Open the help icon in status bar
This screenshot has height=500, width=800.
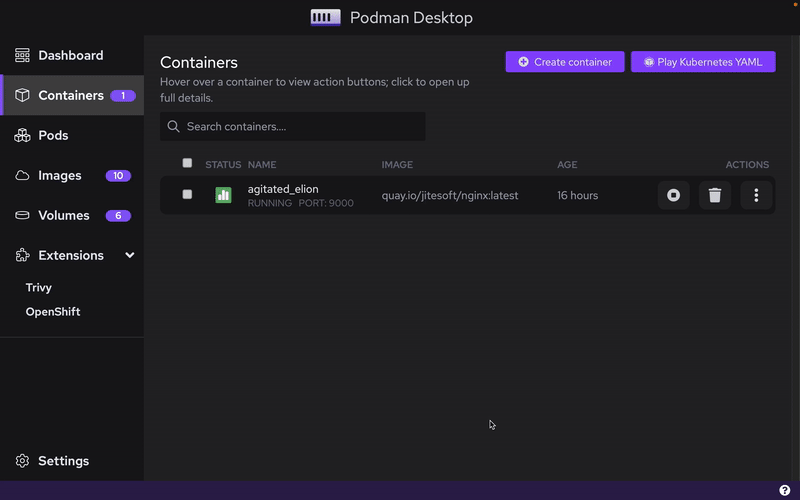(785, 490)
